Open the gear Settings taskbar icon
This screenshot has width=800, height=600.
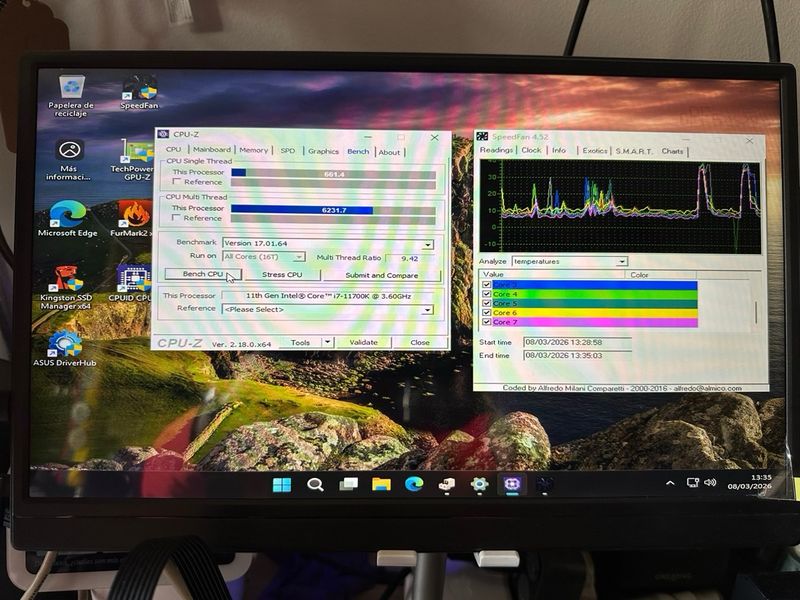[479, 484]
